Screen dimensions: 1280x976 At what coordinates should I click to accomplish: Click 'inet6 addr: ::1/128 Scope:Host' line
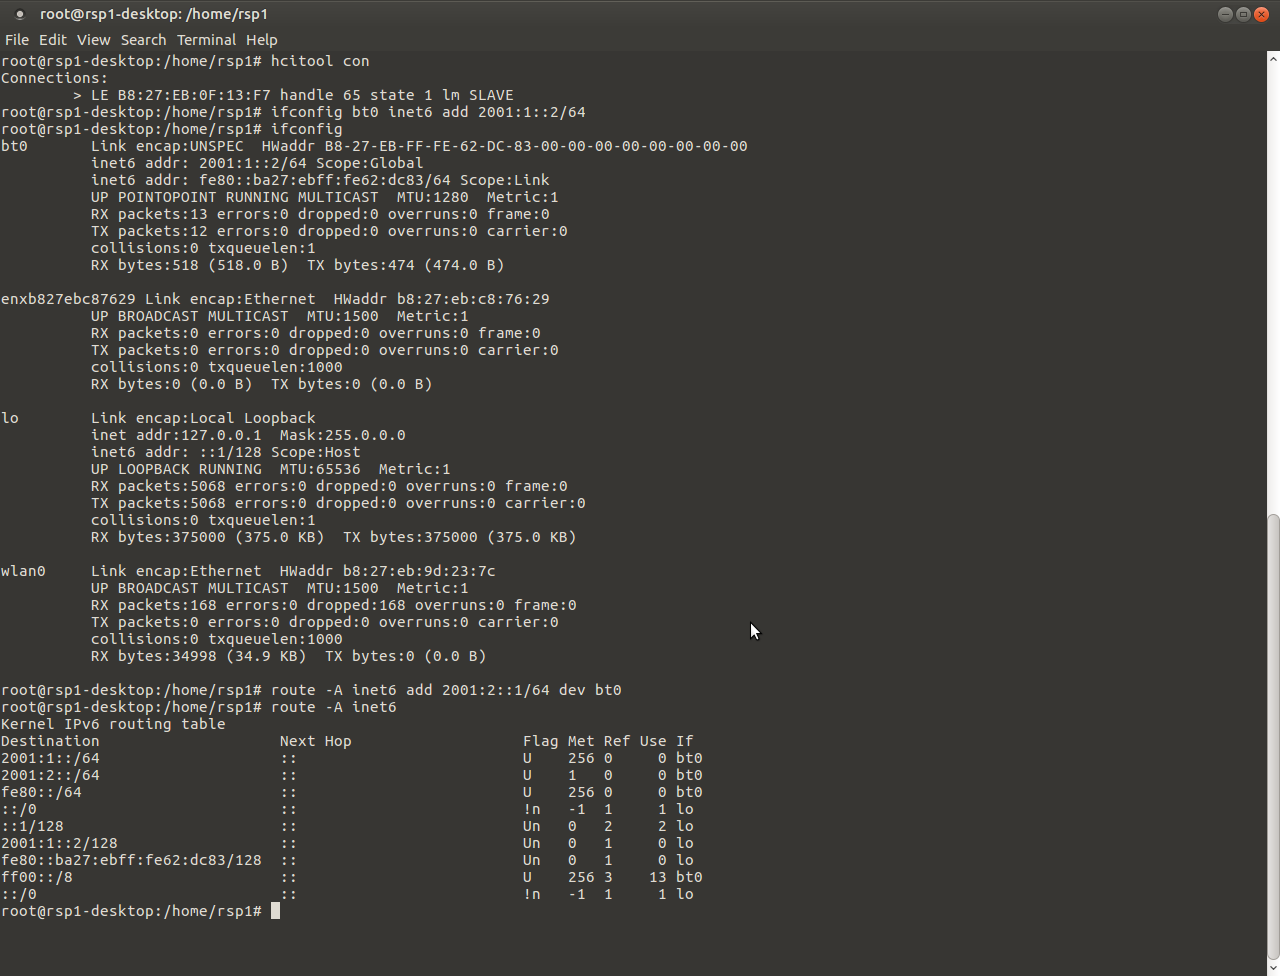point(226,452)
